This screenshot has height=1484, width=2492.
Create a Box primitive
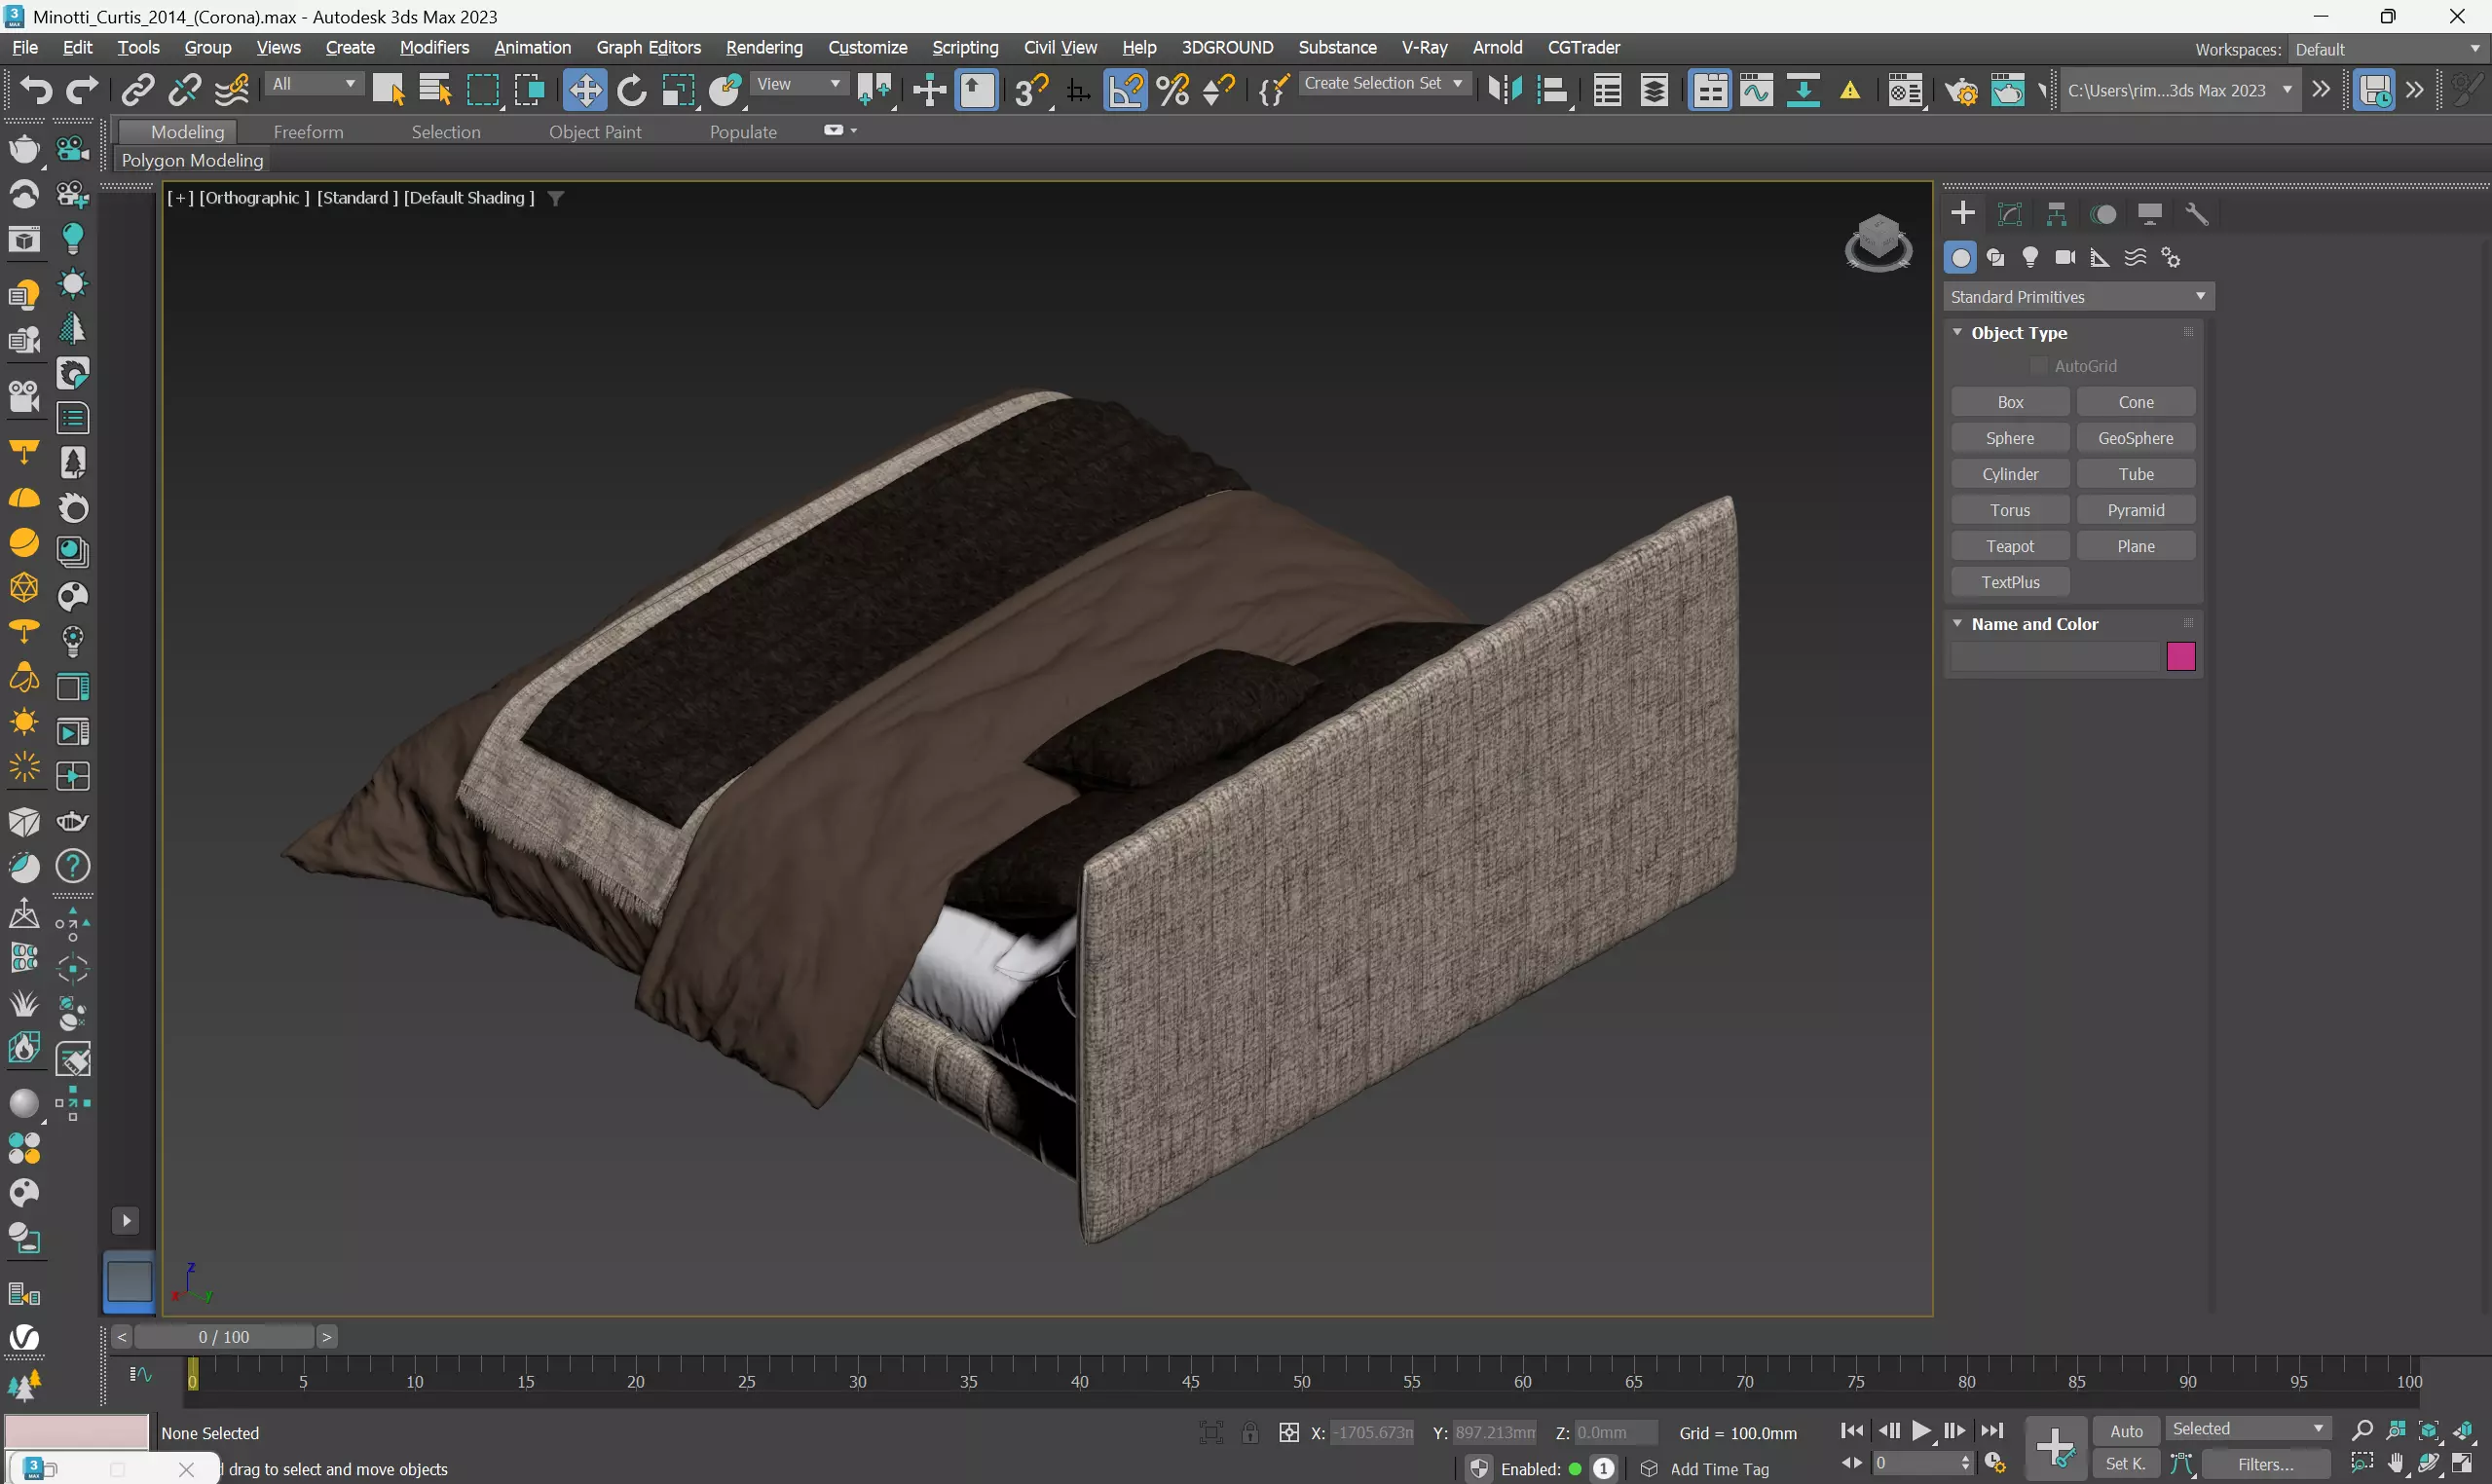(x=2010, y=402)
